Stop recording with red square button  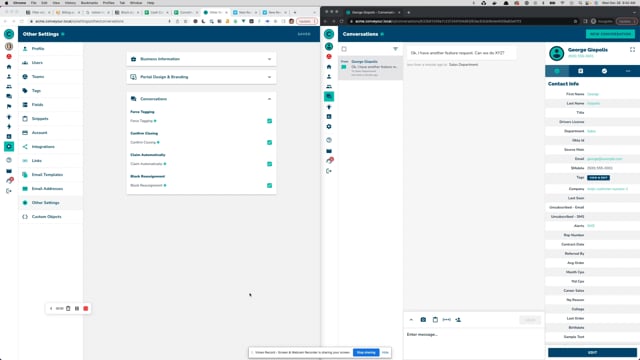click(86, 309)
